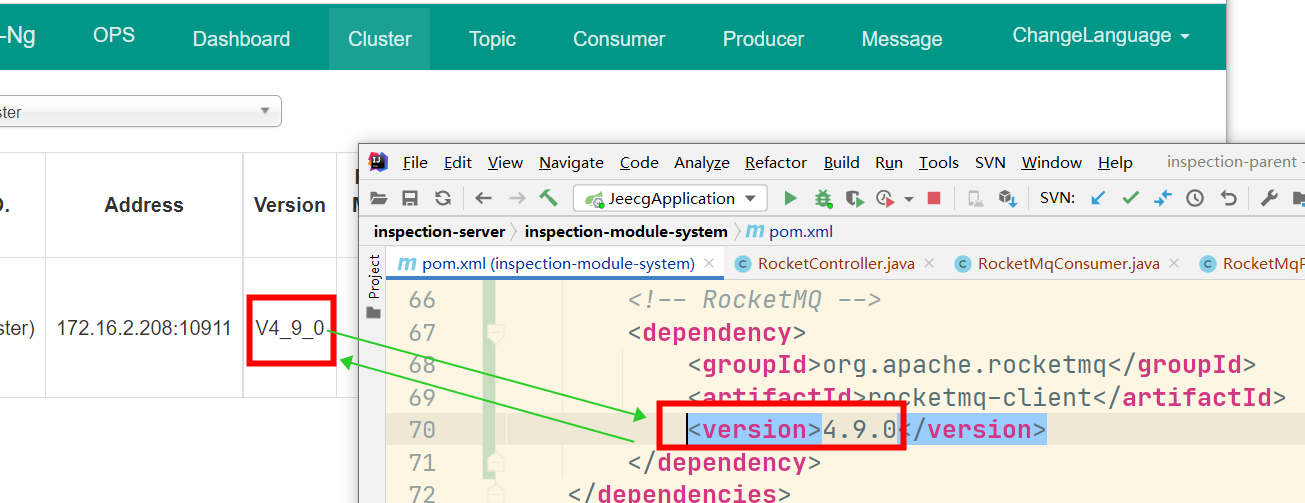
Task: Open Message page in the console
Action: pos(902,39)
